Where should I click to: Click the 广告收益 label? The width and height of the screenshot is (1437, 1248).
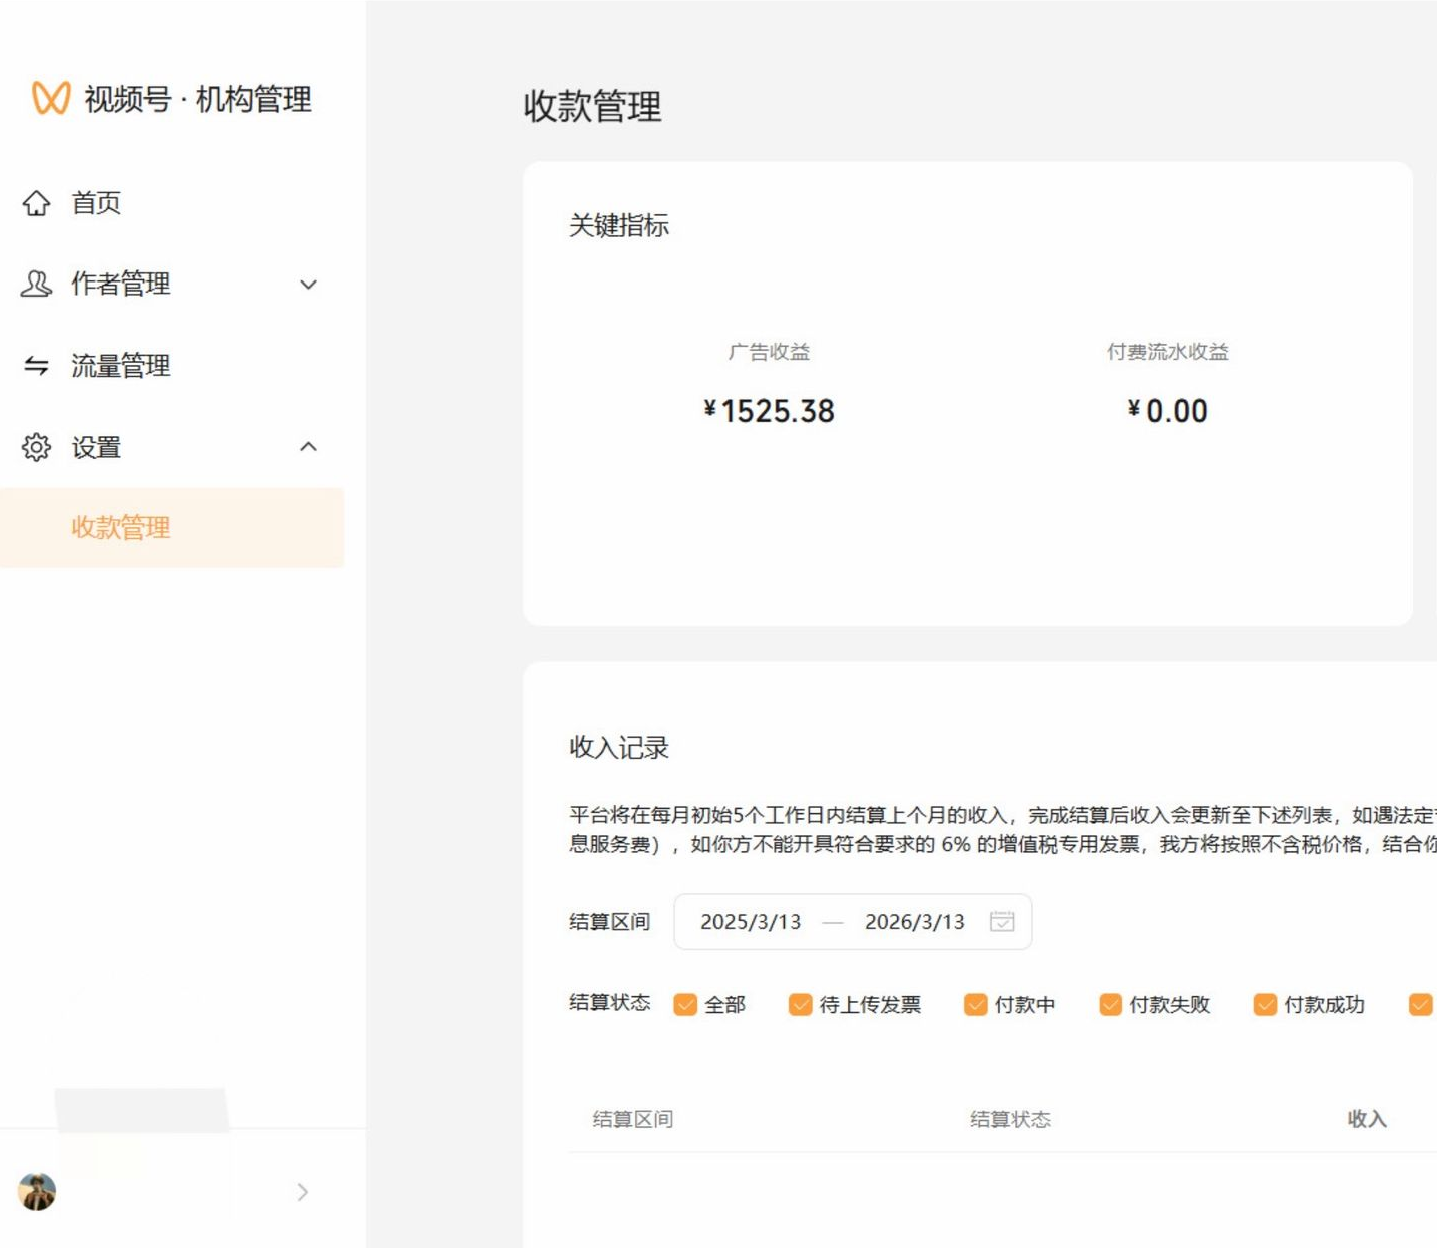769,352
